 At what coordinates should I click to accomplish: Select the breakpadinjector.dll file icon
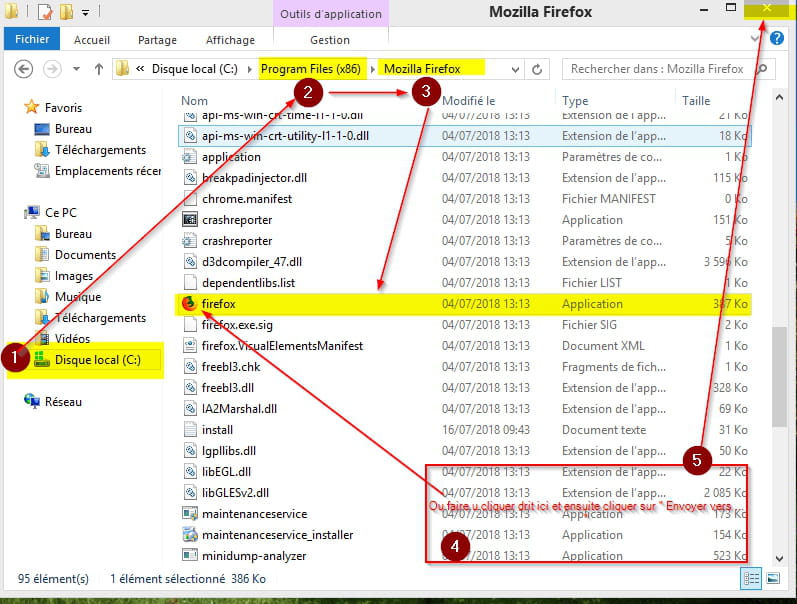coord(190,177)
